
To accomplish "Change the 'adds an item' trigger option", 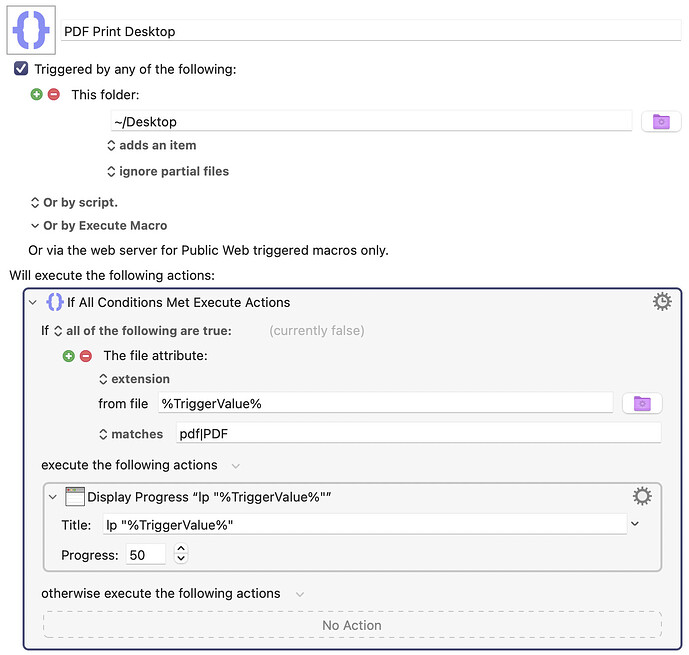I will [152, 145].
